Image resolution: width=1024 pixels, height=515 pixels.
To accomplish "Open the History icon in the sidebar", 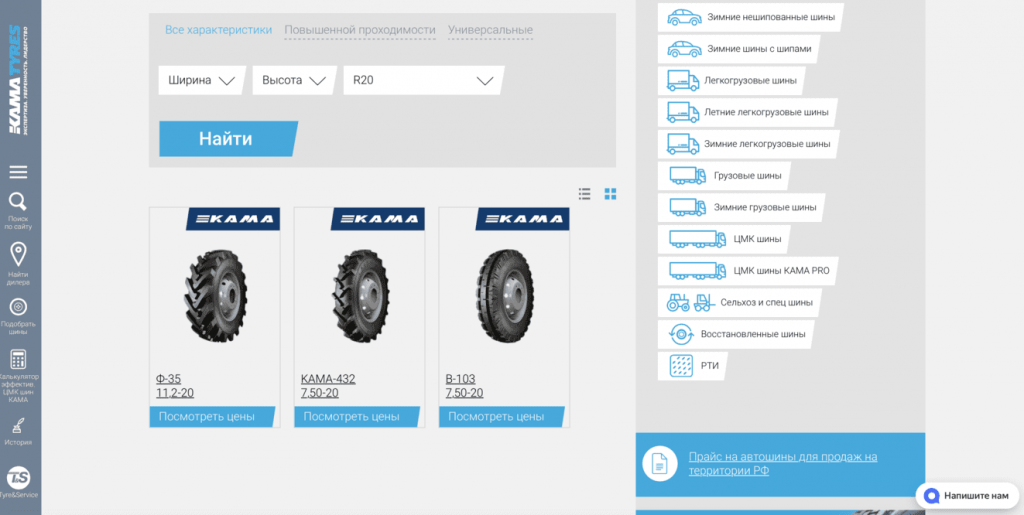I will tap(18, 426).
